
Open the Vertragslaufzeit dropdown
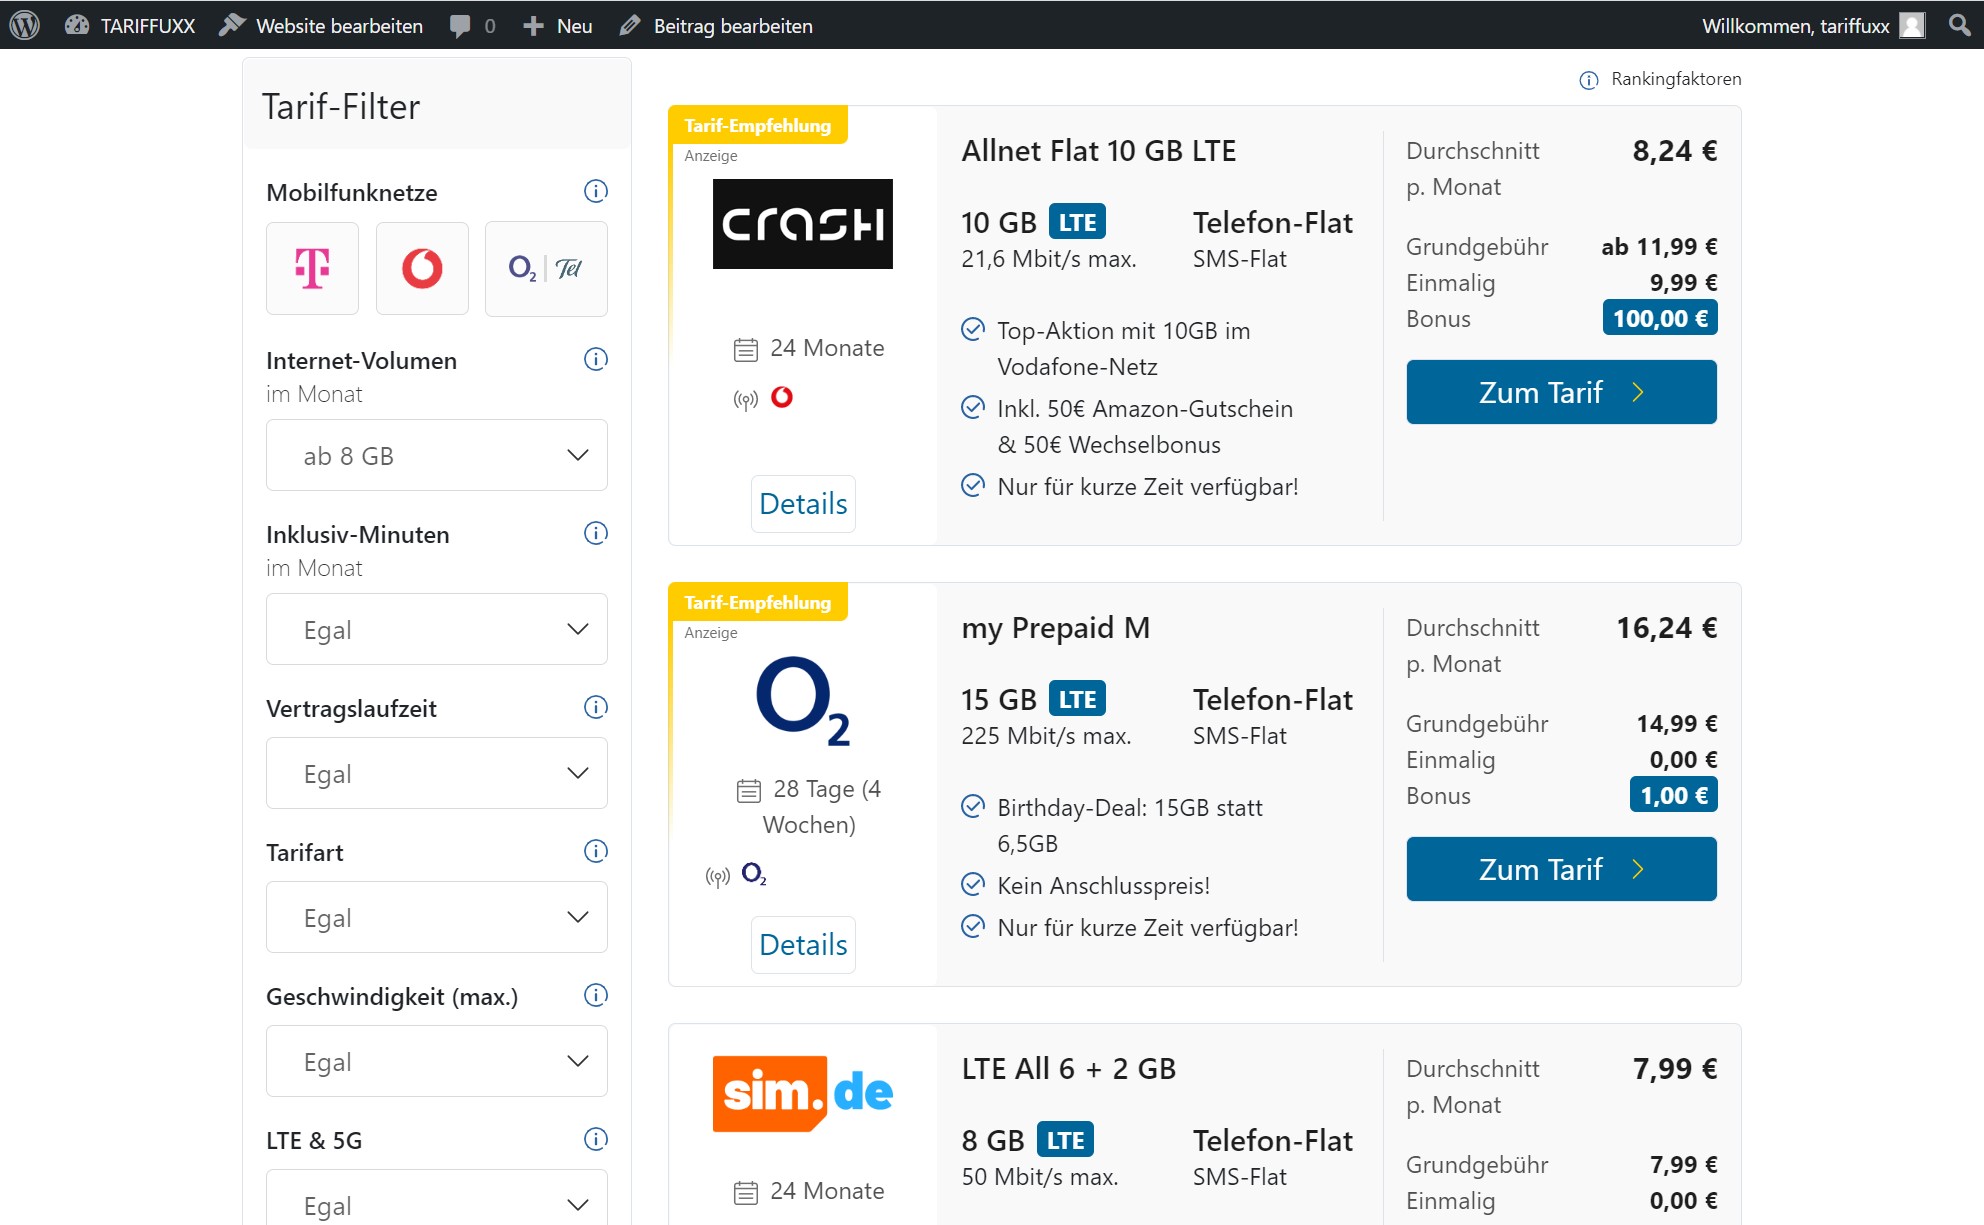437,773
